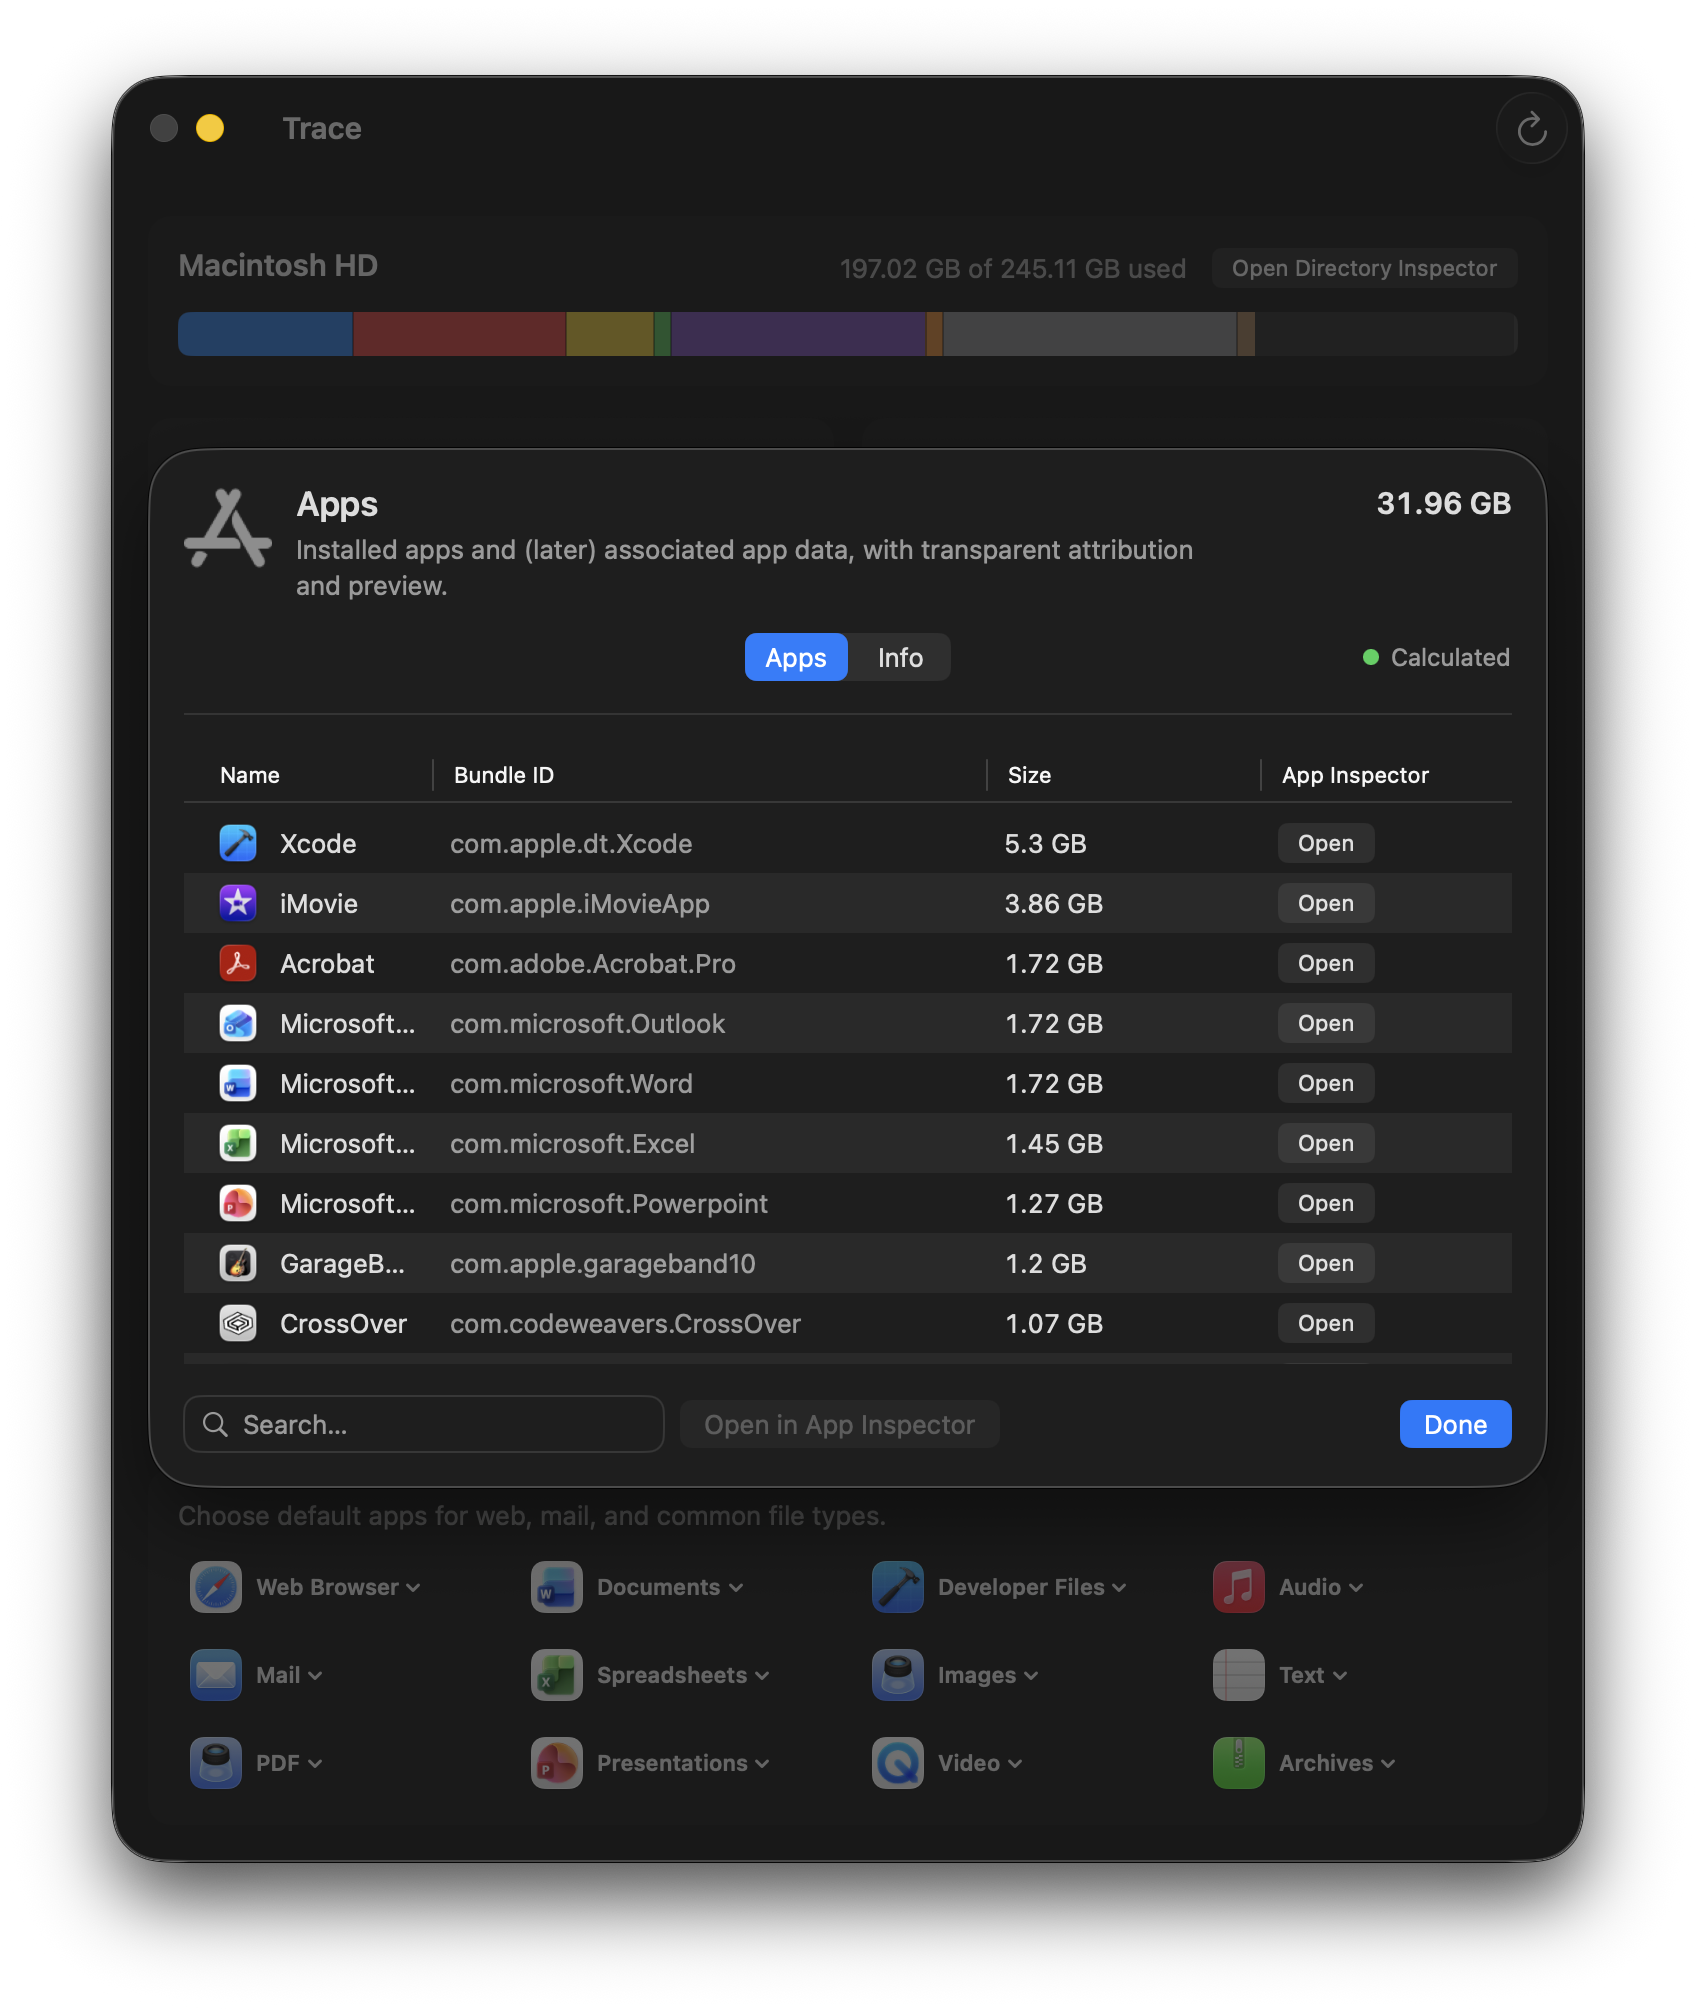Viewport: 1696px width, 2010px height.
Task: Click the QuickTime icon next to Video
Action: [897, 1763]
